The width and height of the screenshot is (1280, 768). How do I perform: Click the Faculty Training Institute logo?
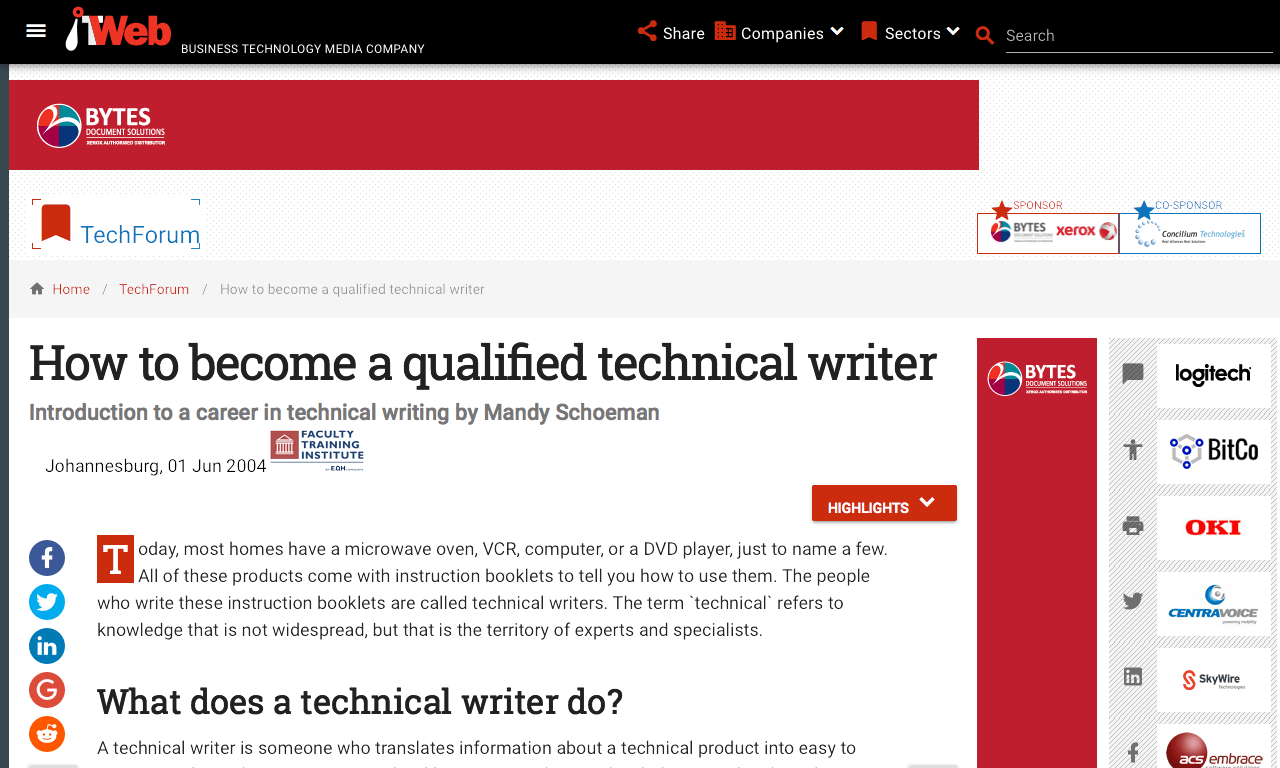coord(317,450)
